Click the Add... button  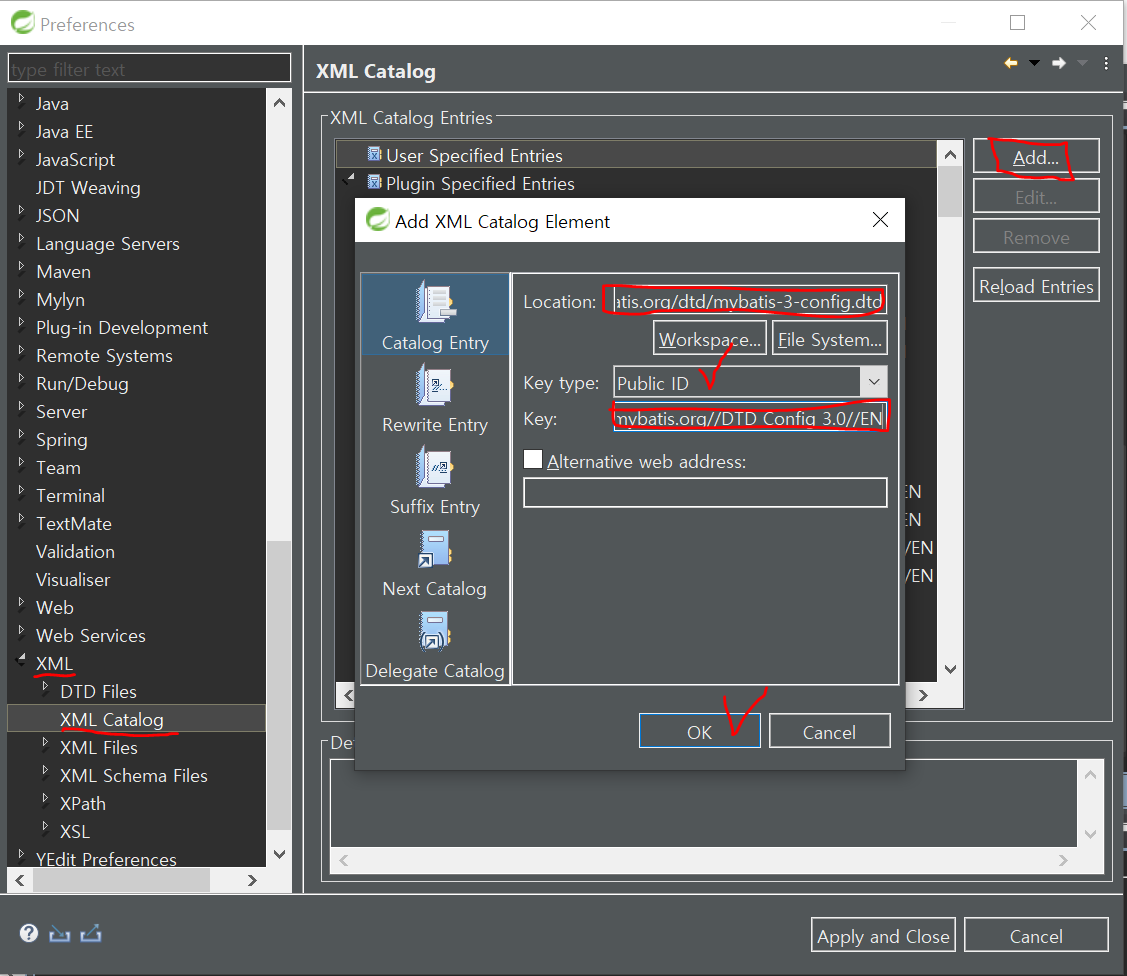[x=1036, y=156]
